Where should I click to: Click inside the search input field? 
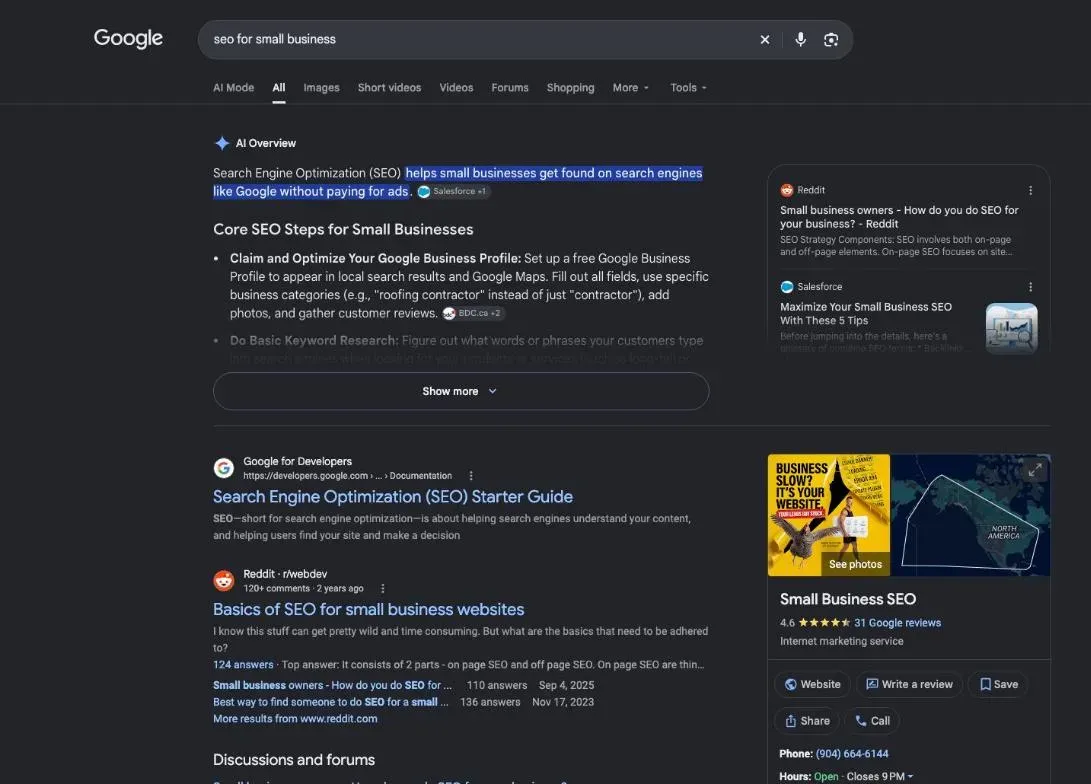coord(480,40)
